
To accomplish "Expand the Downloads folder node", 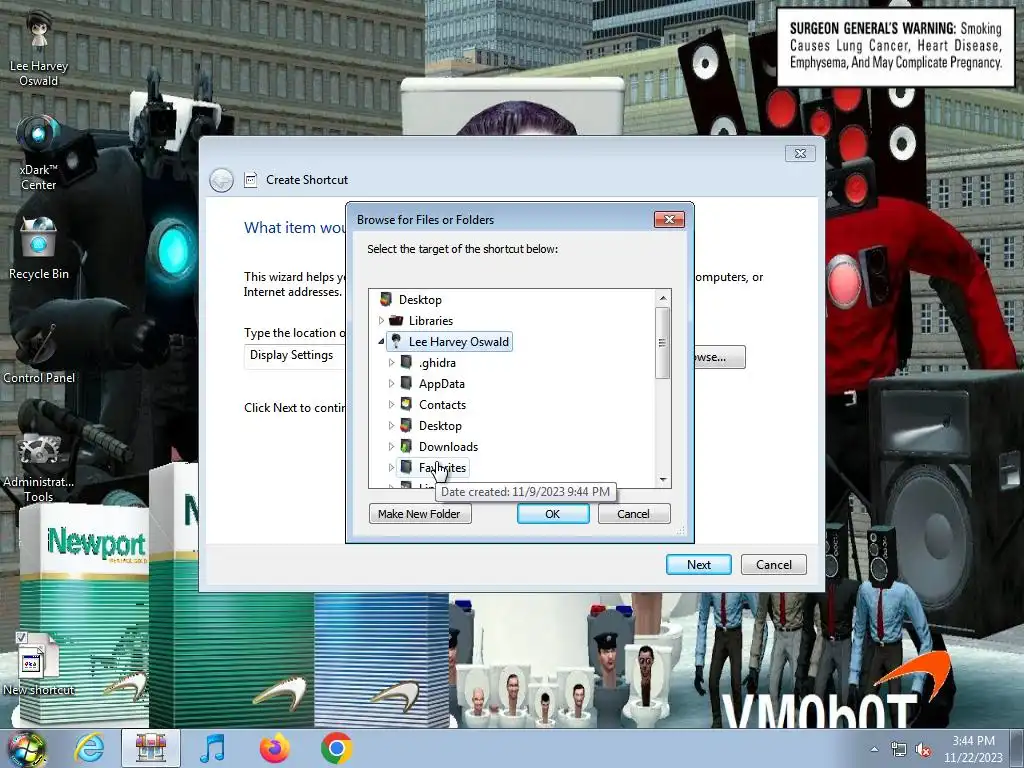I will point(391,447).
